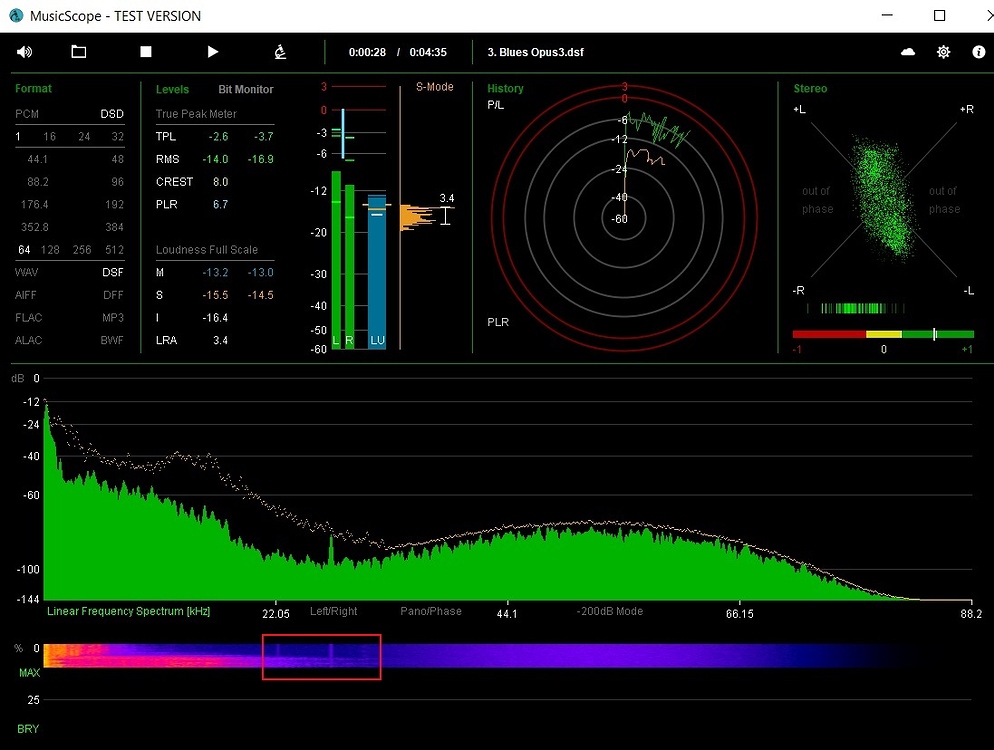Open a file with the folder icon
The width and height of the screenshot is (994, 750).
click(79, 51)
